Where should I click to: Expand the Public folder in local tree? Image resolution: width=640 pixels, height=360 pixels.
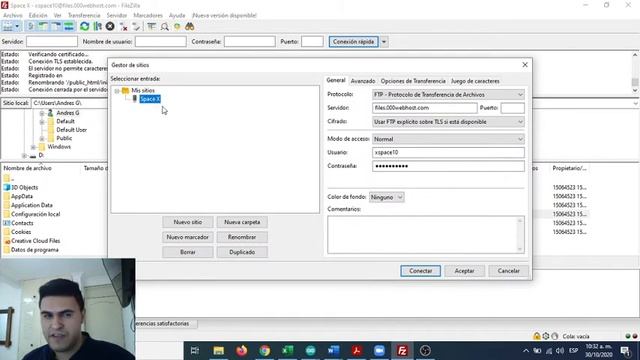[42, 138]
